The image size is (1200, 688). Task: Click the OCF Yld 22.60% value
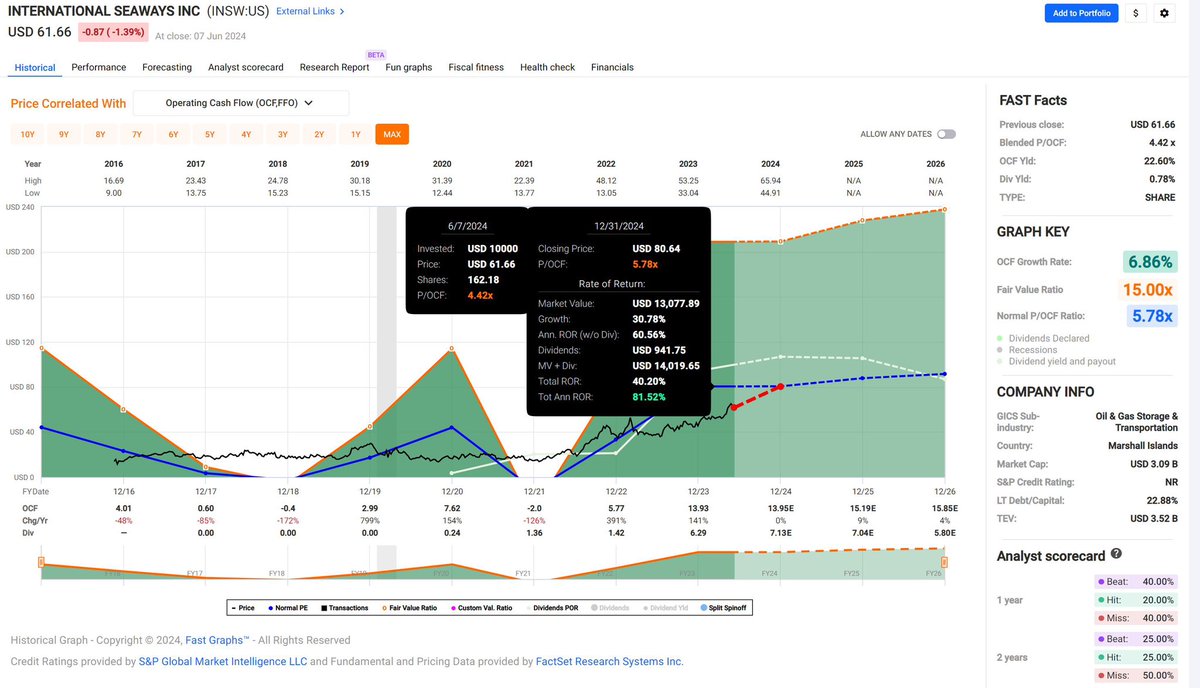coord(1160,161)
